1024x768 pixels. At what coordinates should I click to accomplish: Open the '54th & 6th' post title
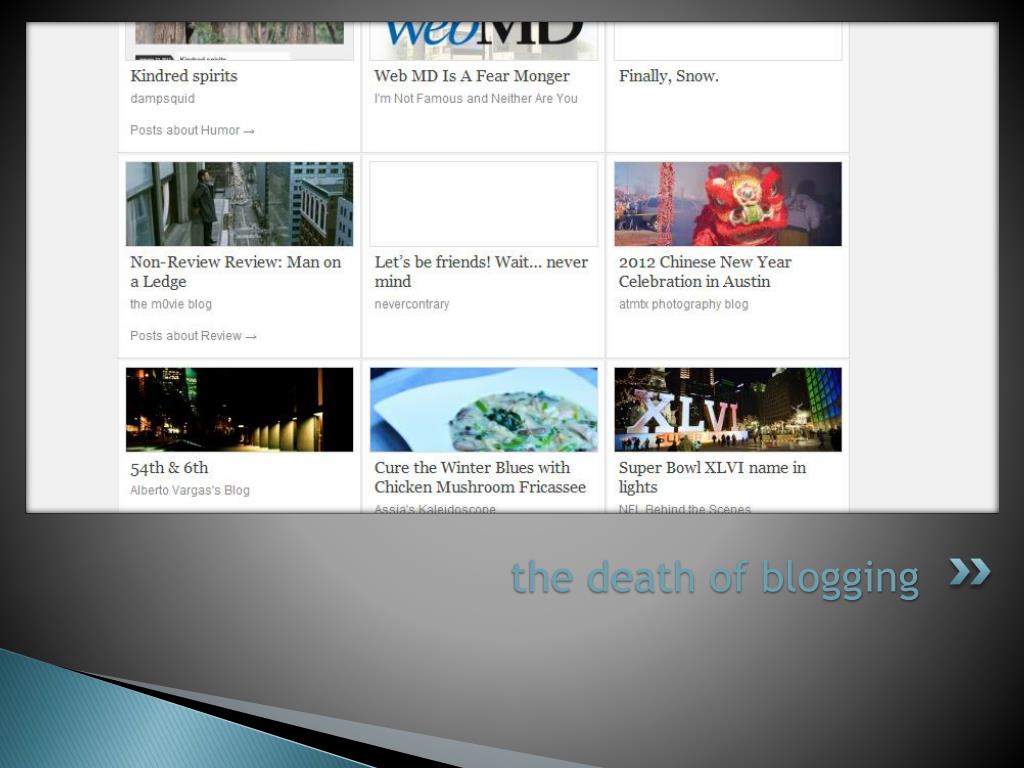(169, 468)
